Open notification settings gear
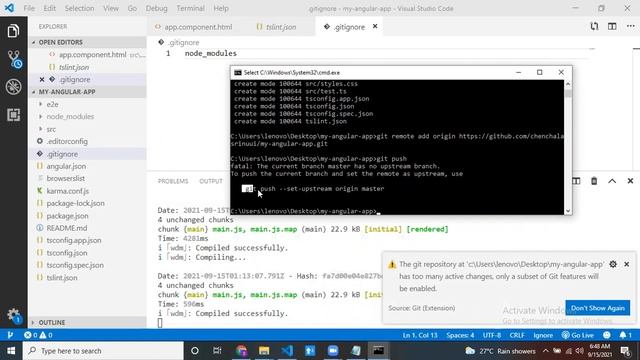640x360 pixels. click(613, 264)
